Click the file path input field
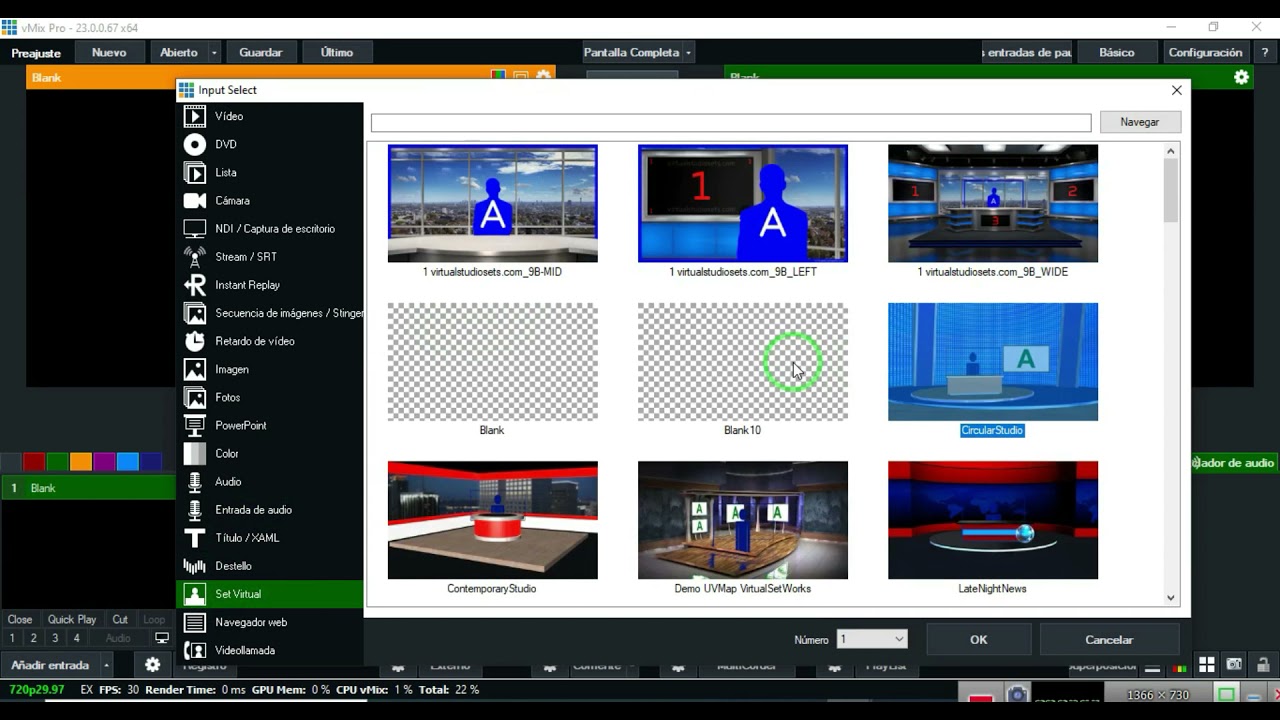The image size is (1280, 720). (731, 122)
